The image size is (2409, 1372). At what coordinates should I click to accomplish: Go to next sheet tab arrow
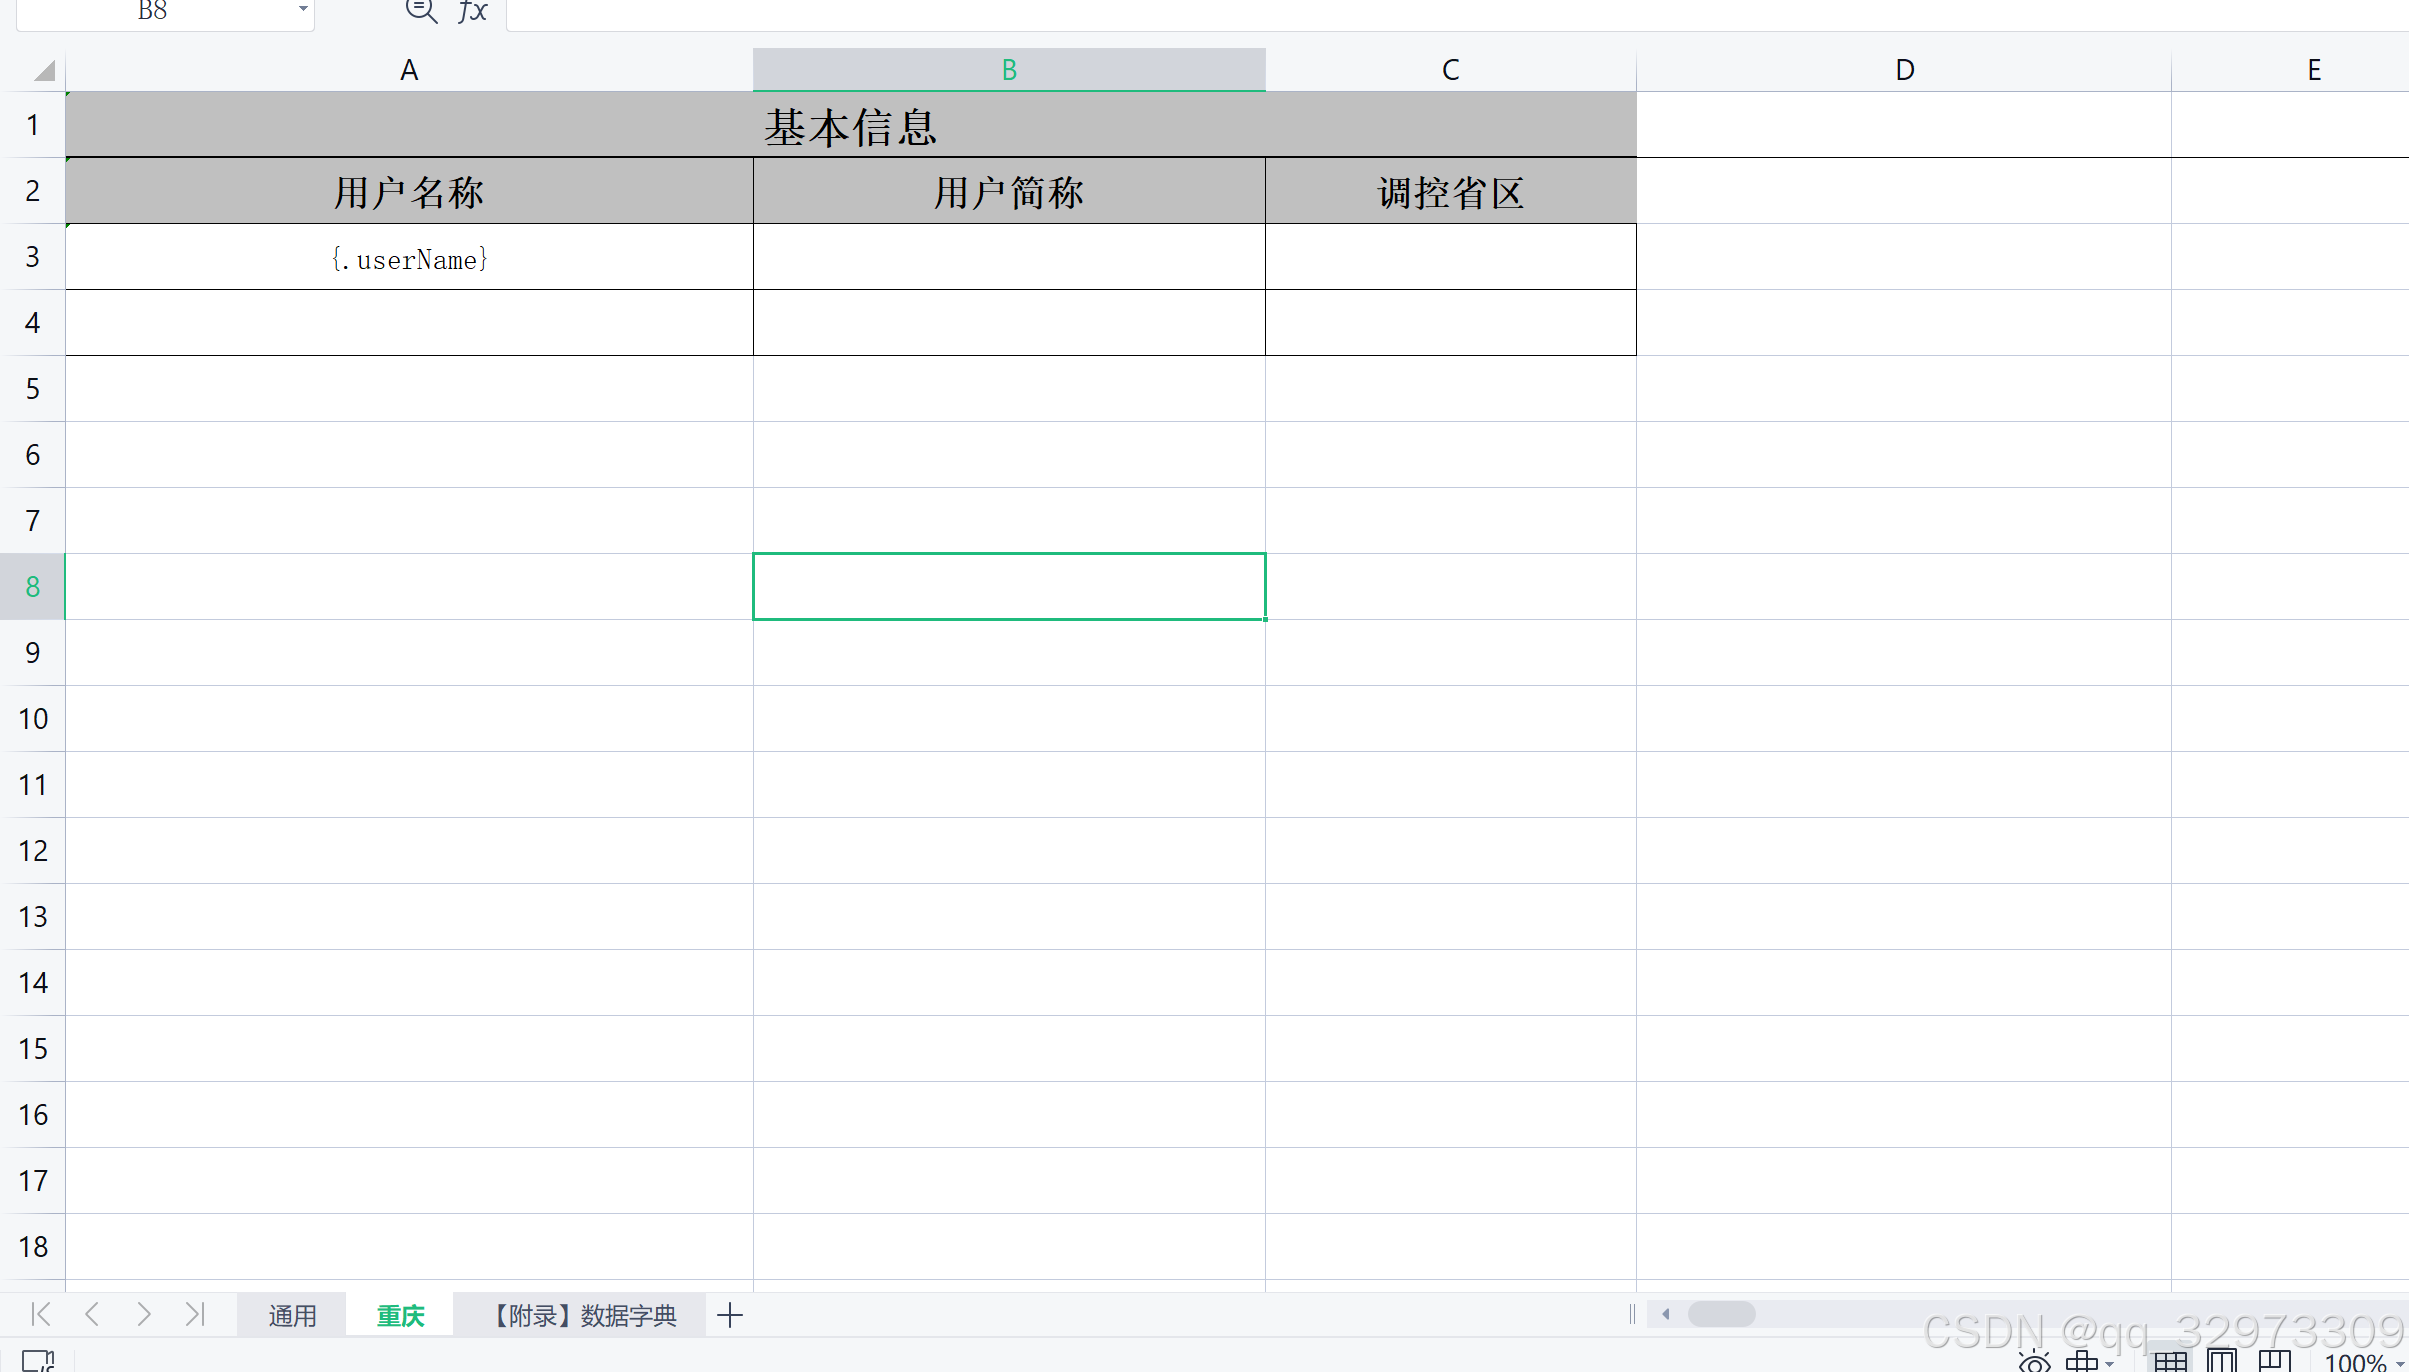point(144,1314)
